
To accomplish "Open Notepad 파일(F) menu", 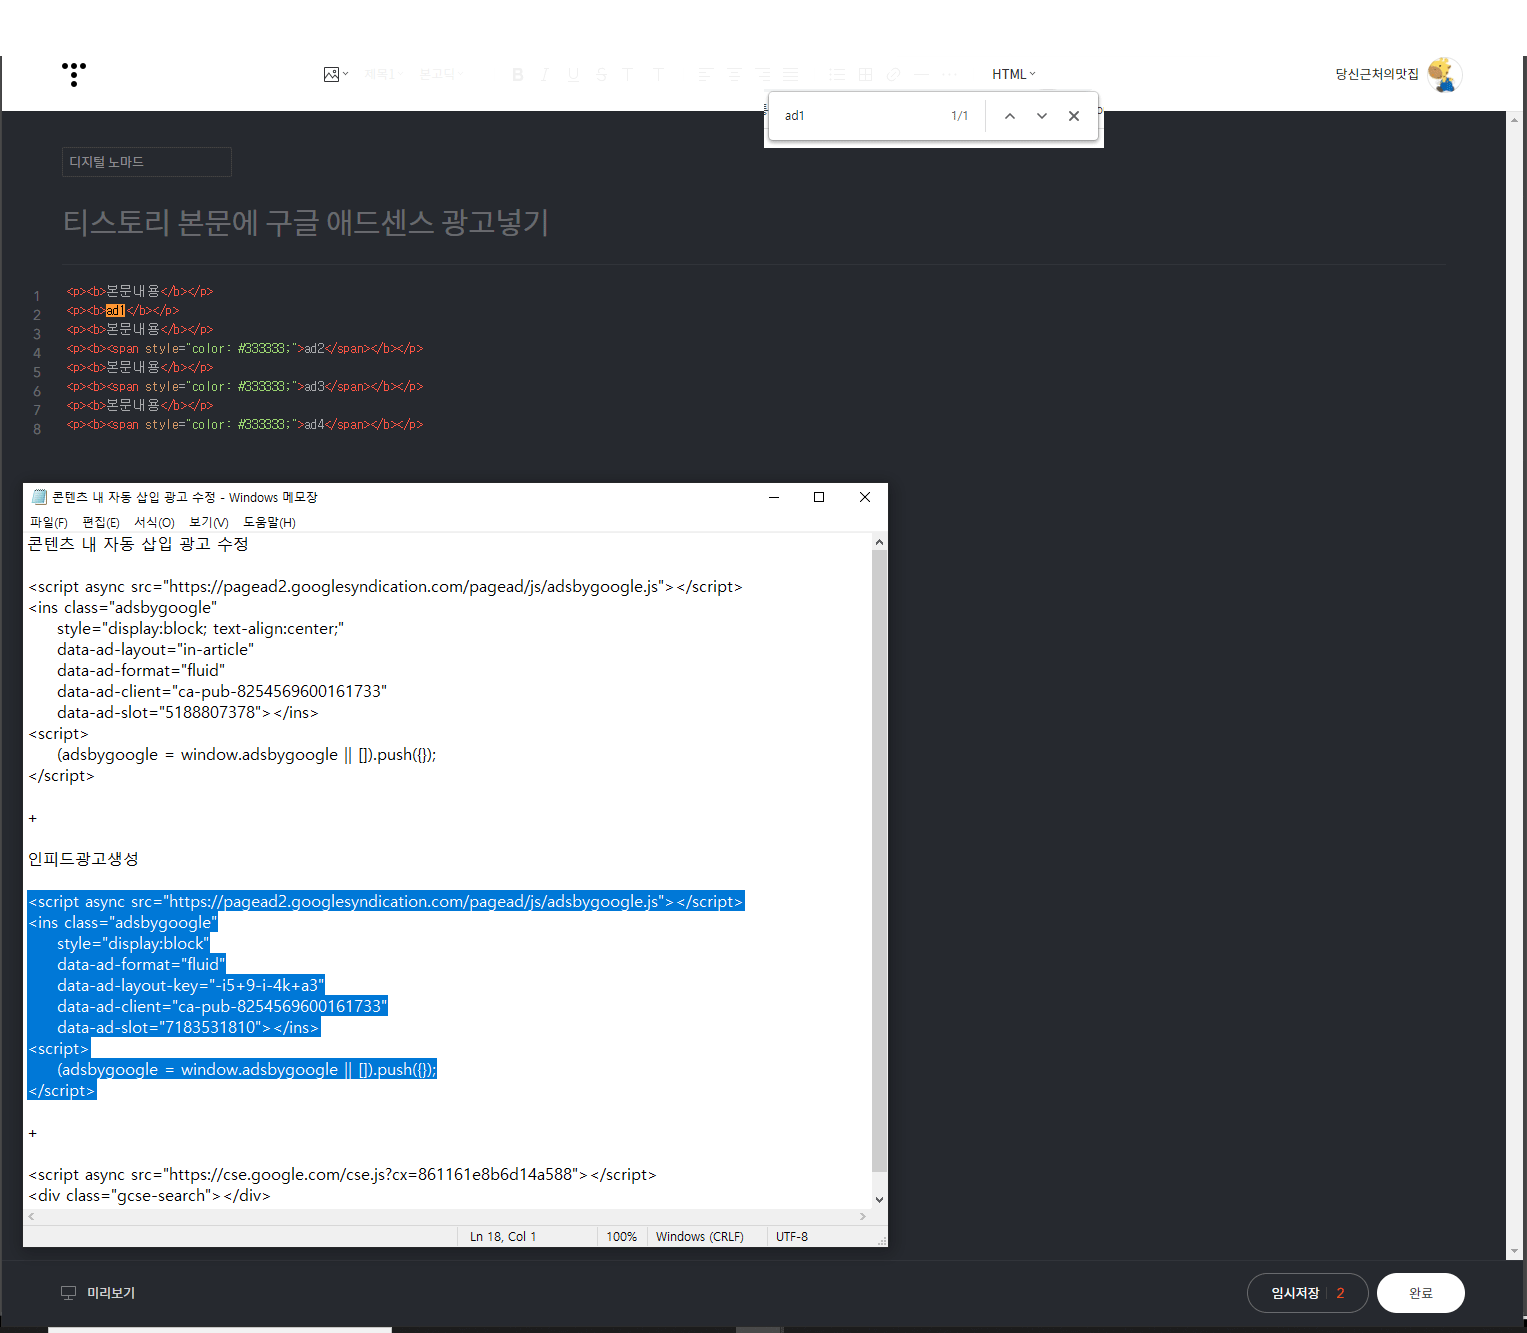I will tap(49, 522).
